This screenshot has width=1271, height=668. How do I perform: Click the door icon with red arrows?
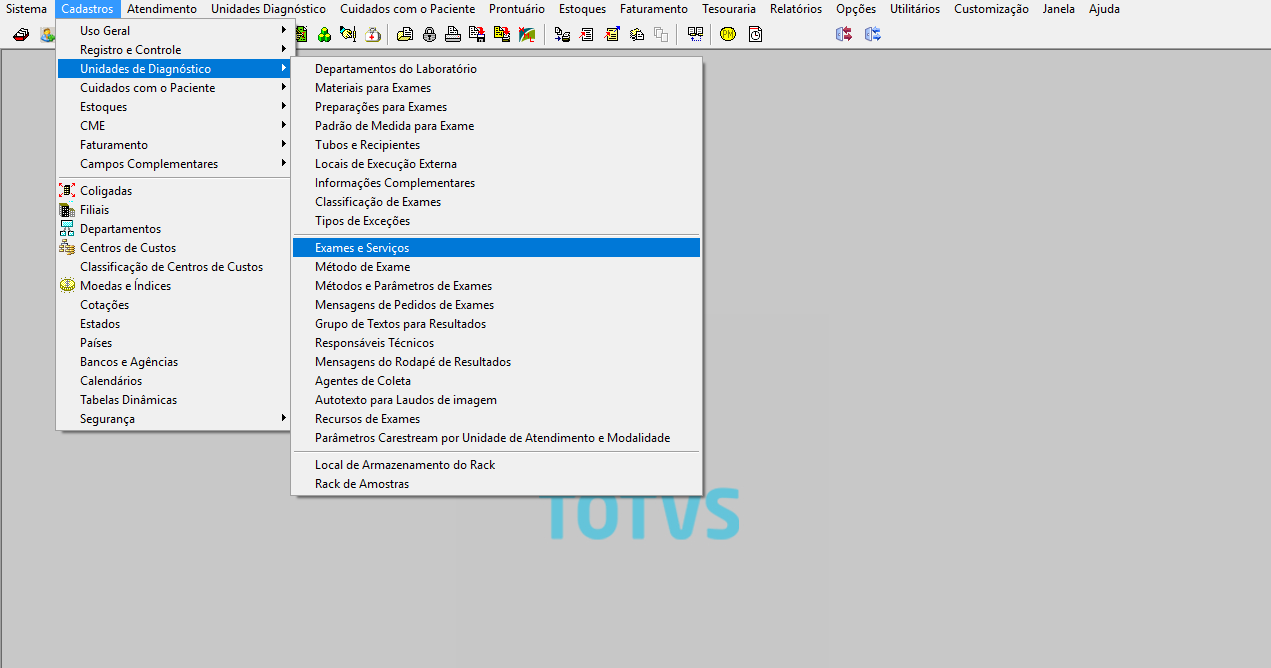[843, 34]
